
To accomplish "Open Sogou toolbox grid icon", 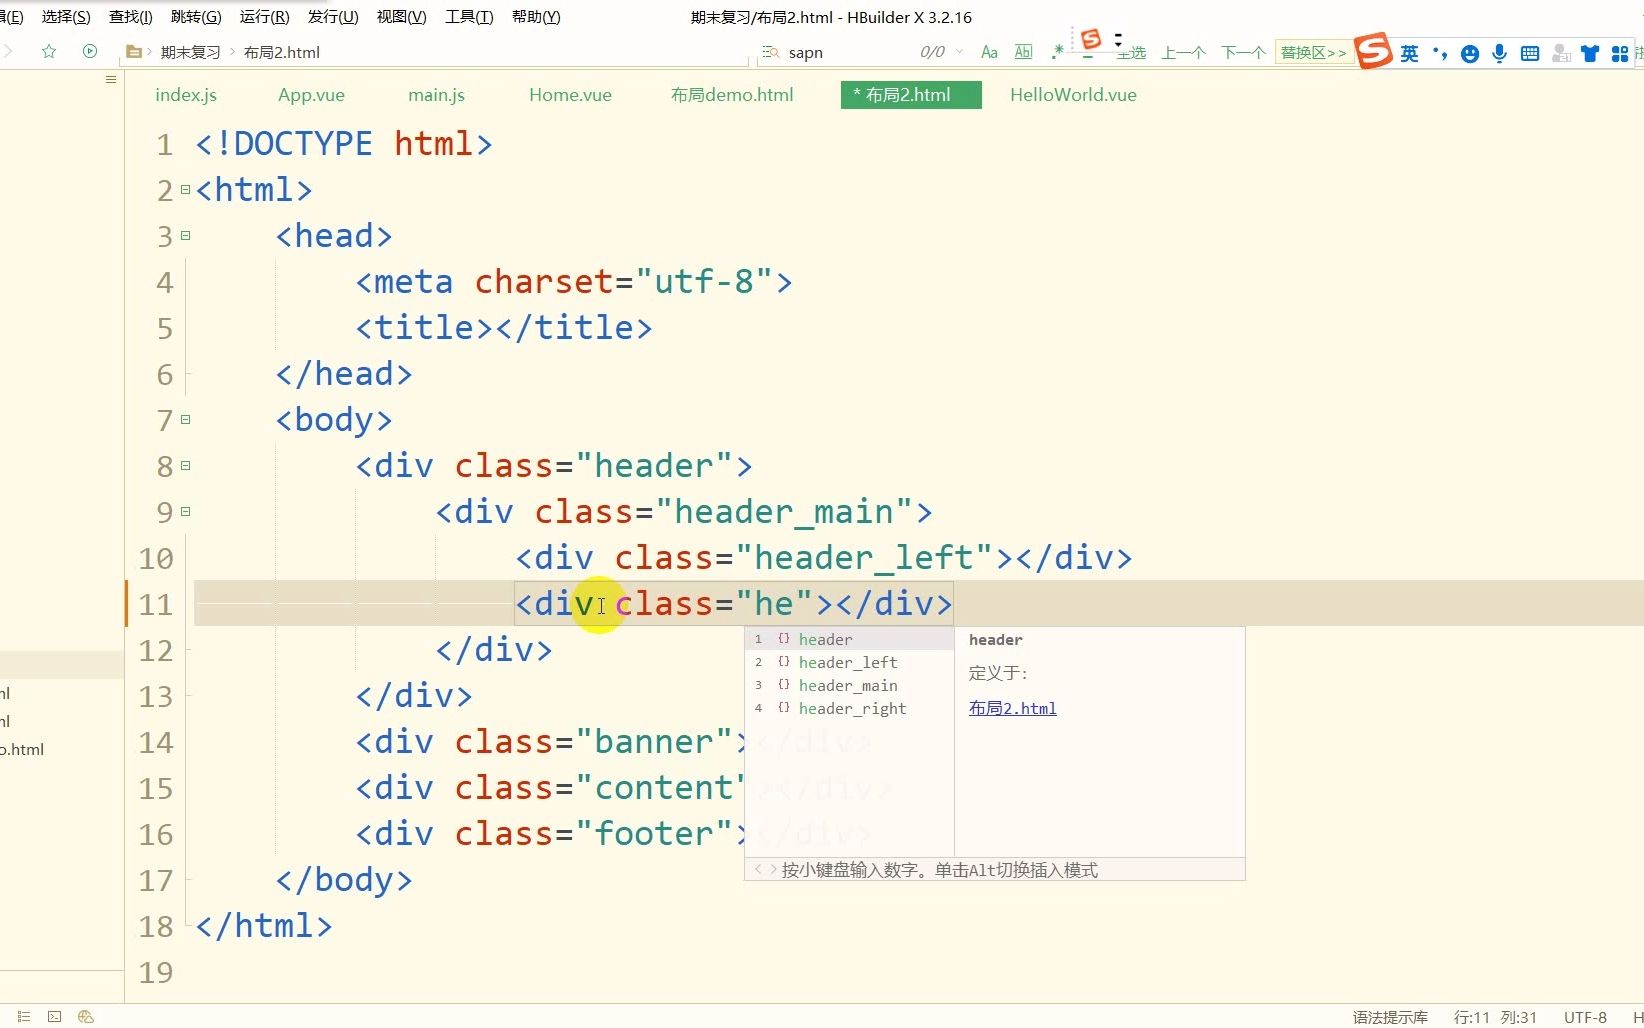I will pyautogui.click(x=1620, y=54).
